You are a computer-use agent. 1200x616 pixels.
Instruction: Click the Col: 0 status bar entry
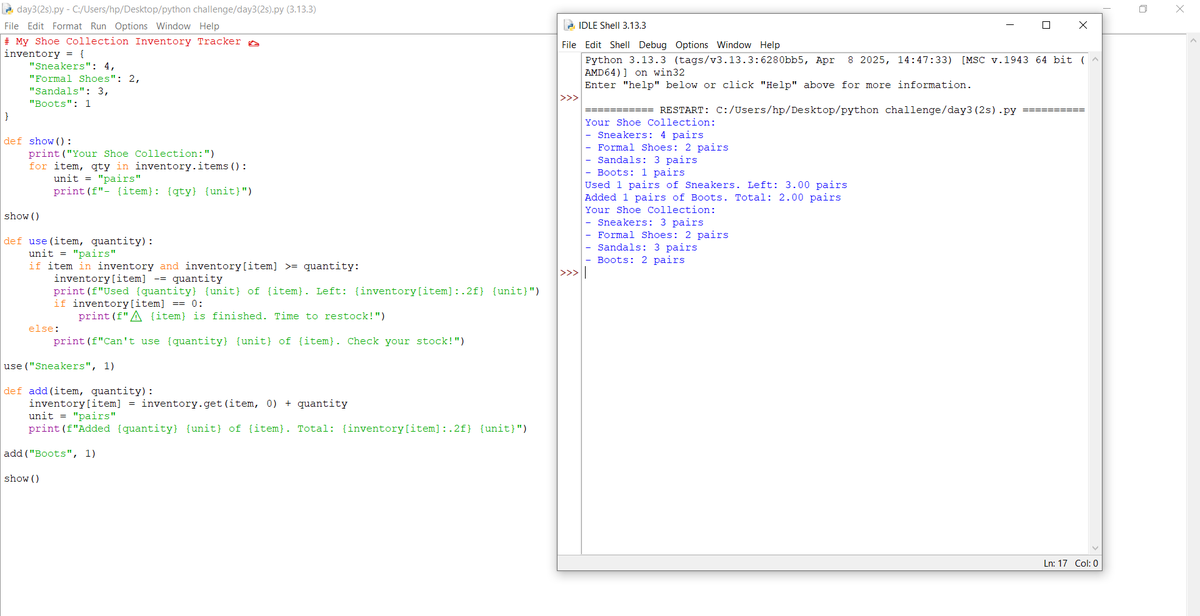click(1086, 563)
